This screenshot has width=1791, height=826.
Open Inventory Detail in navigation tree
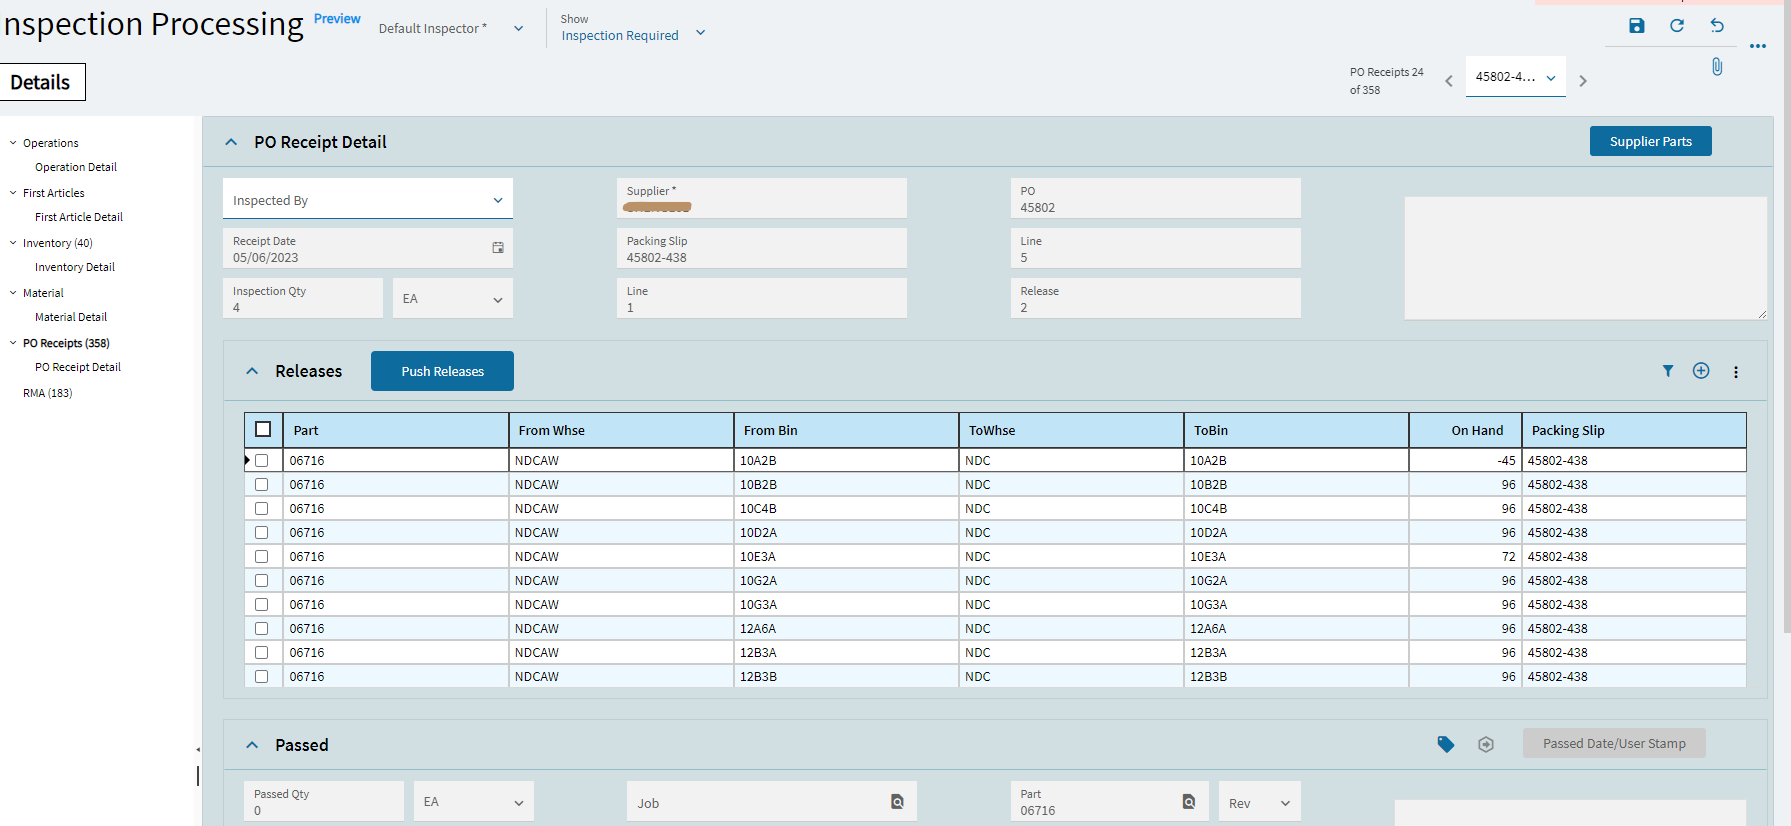click(x=75, y=267)
